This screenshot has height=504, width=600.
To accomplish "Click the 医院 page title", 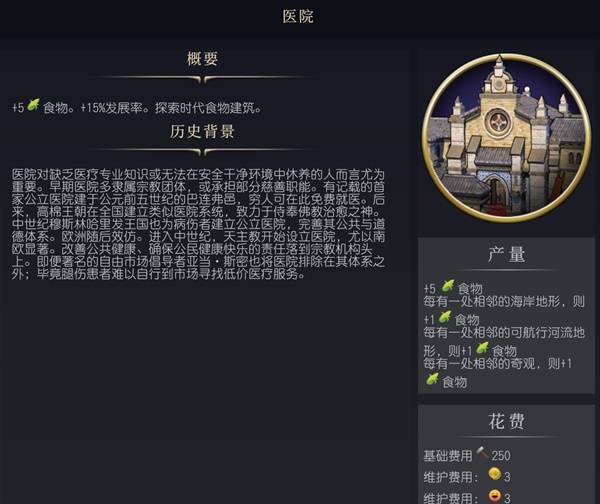I will point(298,16).
